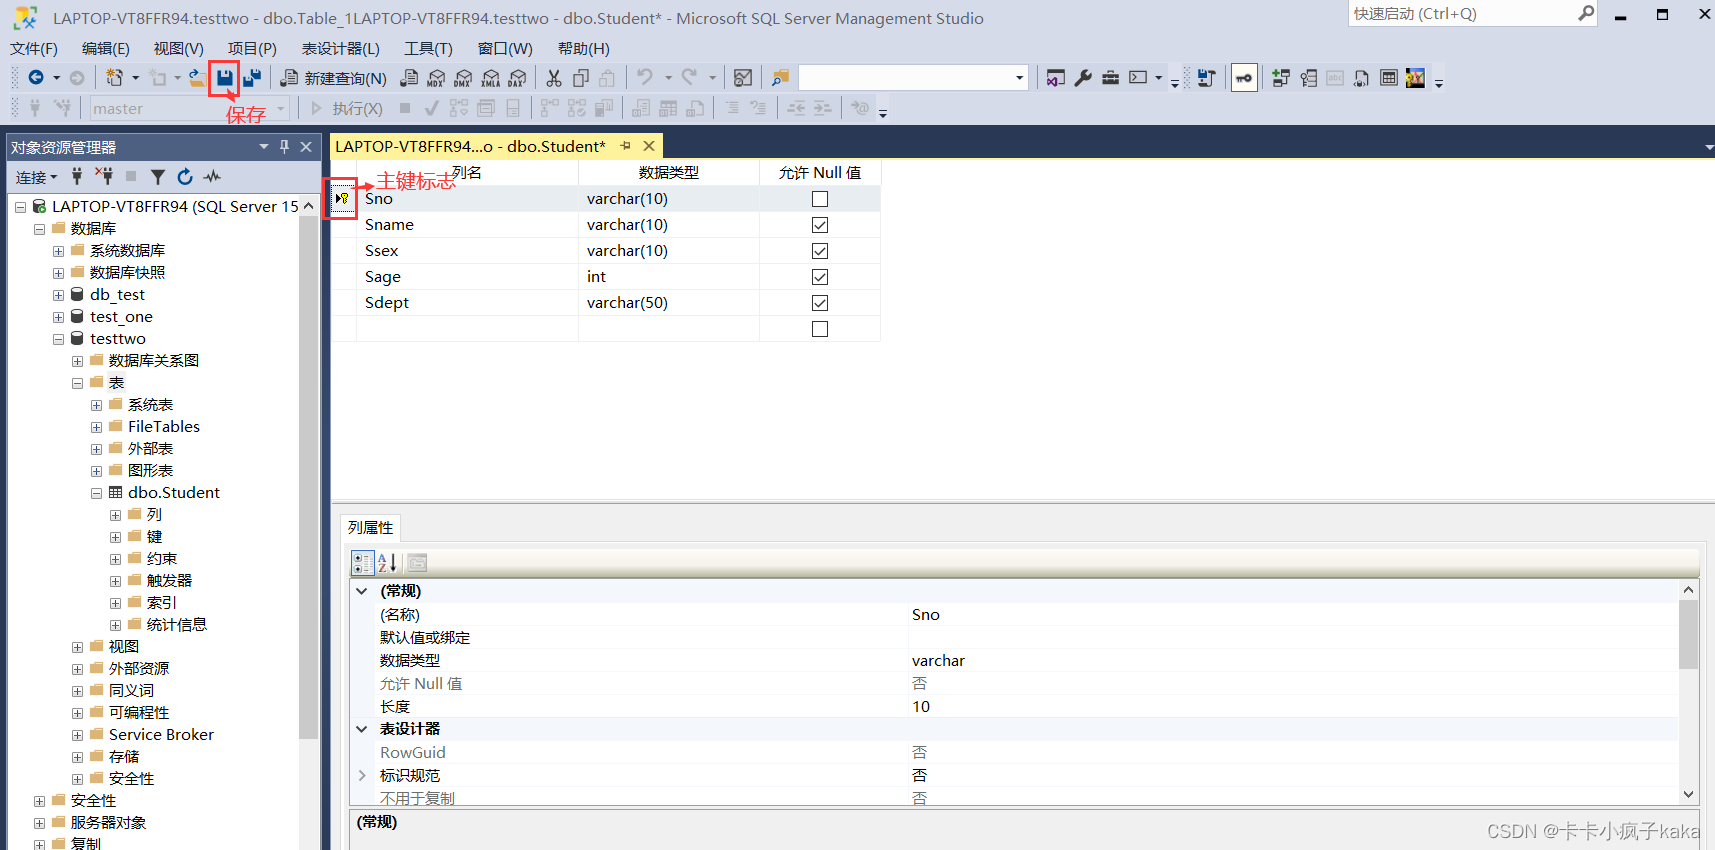Toggle the Allow Null checkbox for Sdept
Viewport: 1715px width, 850px height.
[820, 303]
